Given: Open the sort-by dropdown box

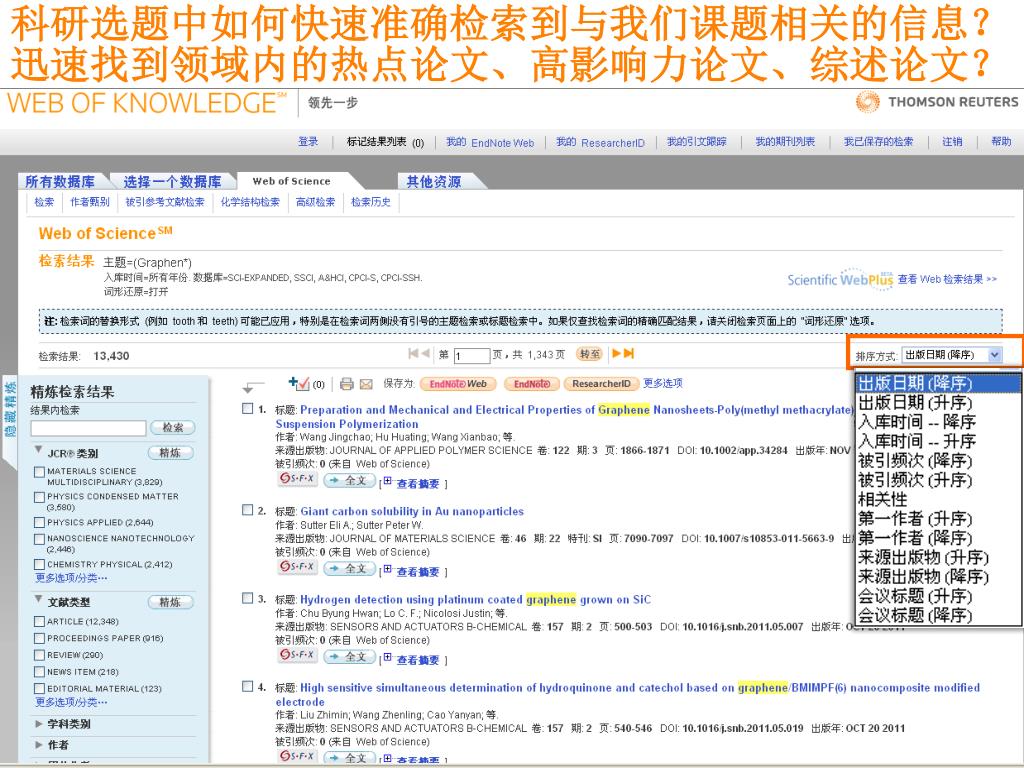Looking at the screenshot, I should [x=952, y=355].
